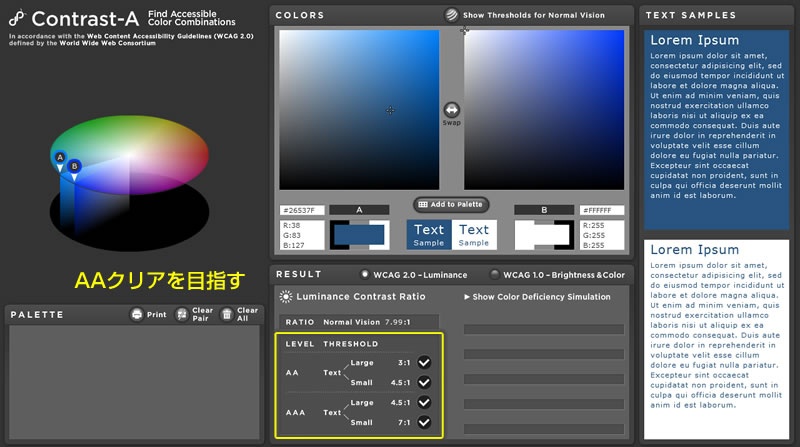Select marker B on the color wheel
This screenshot has height=447, width=800.
pyautogui.click(x=75, y=166)
